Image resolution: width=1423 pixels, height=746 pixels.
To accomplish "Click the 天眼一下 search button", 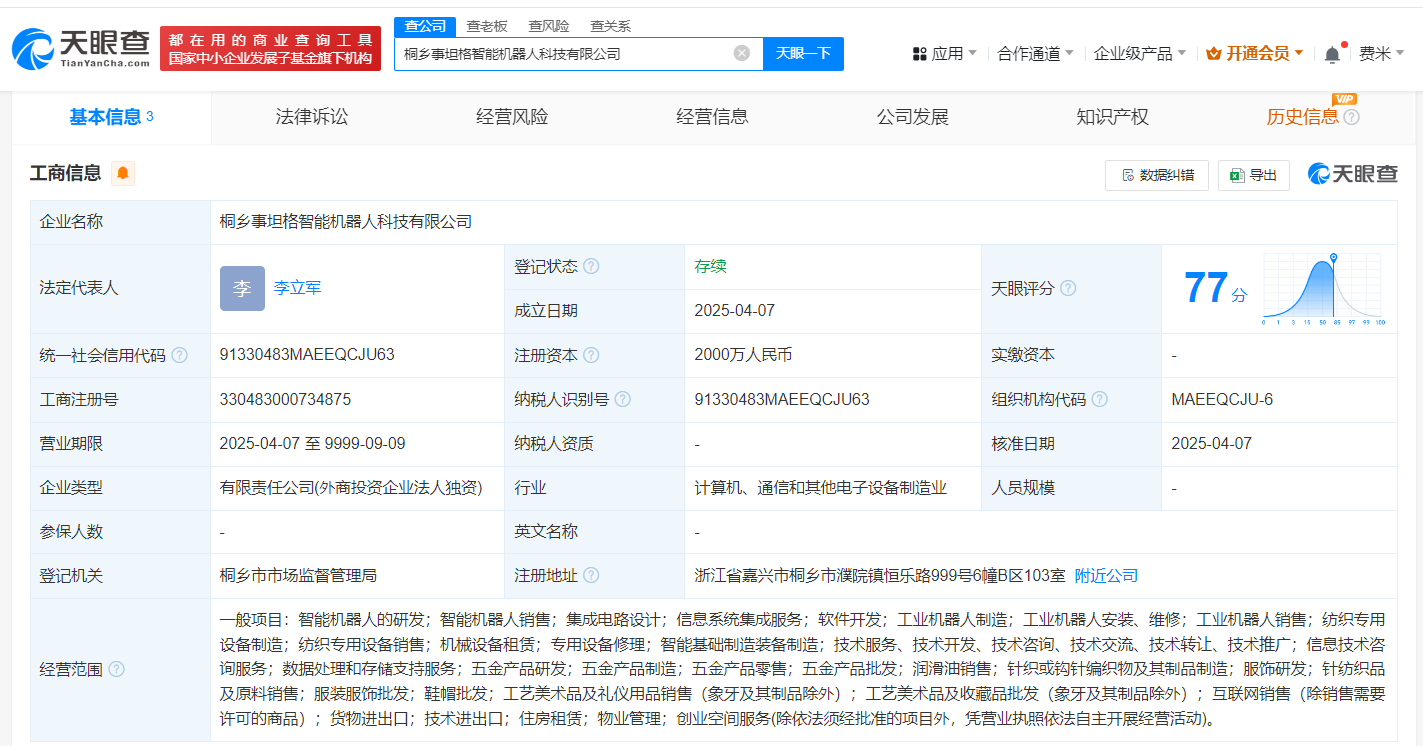I will pos(803,53).
